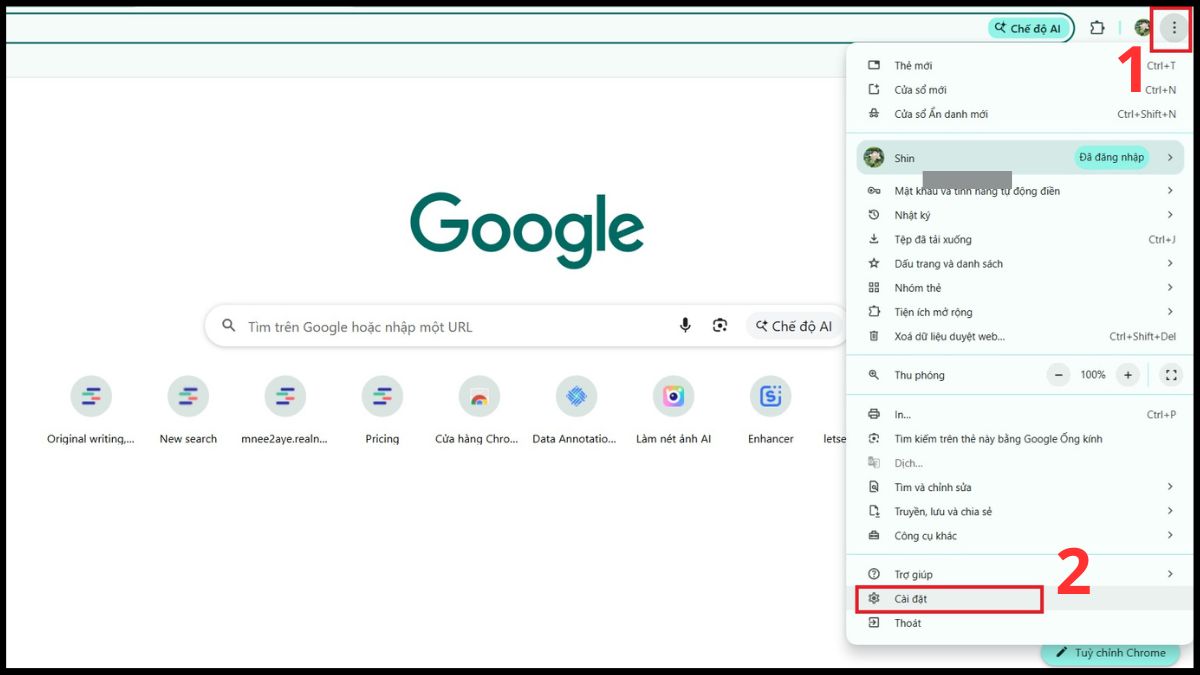Screen dimensions: 1200x675
Task: Expand Tìm và chỉnh sửa submenu
Action: (1021, 487)
